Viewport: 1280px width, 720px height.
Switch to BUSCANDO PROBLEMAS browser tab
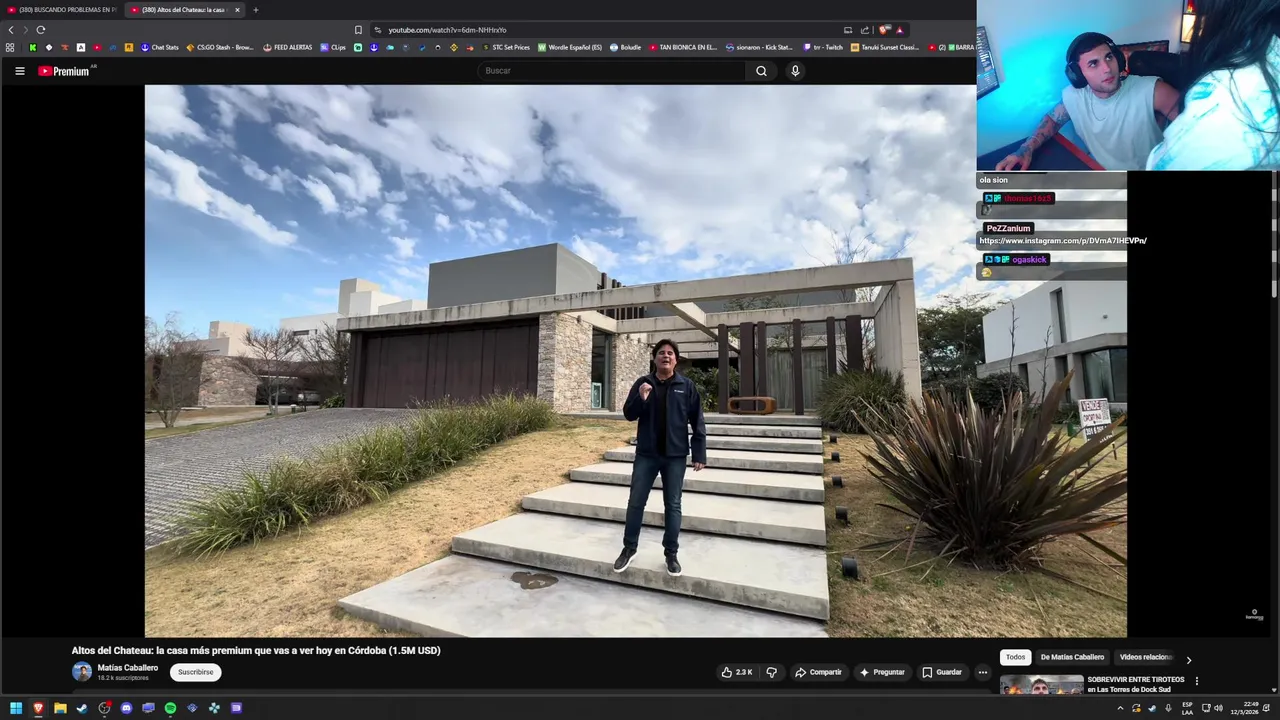click(x=62, y=10)
